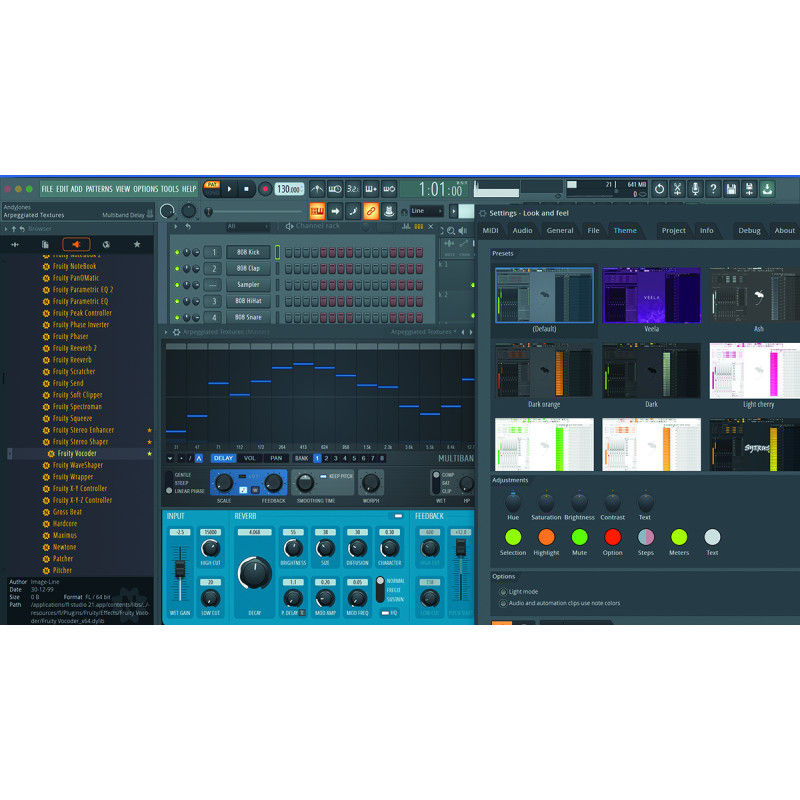Image resolution: width=800 pixels, height=800 pixels.
Task: Open the metronome icon in toolbar
Action: click(317, 189)
